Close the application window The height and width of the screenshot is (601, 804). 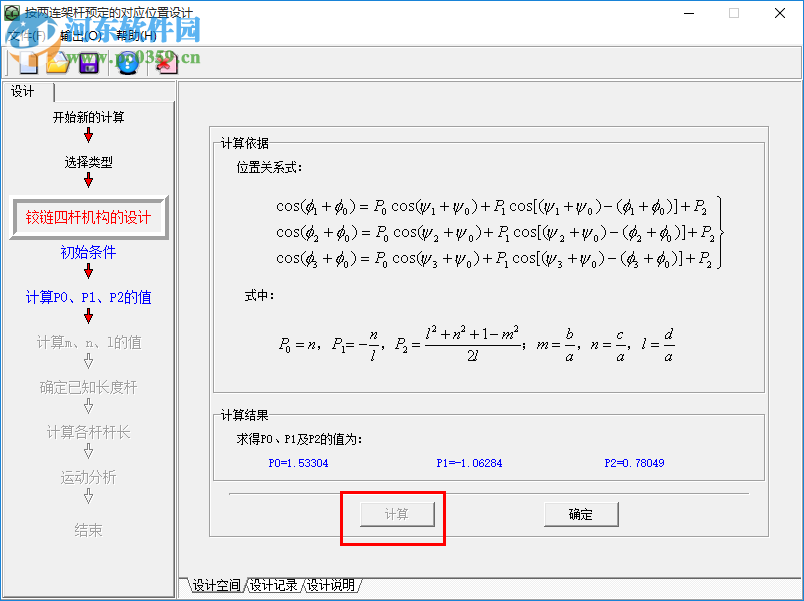[x=779, y=13]
